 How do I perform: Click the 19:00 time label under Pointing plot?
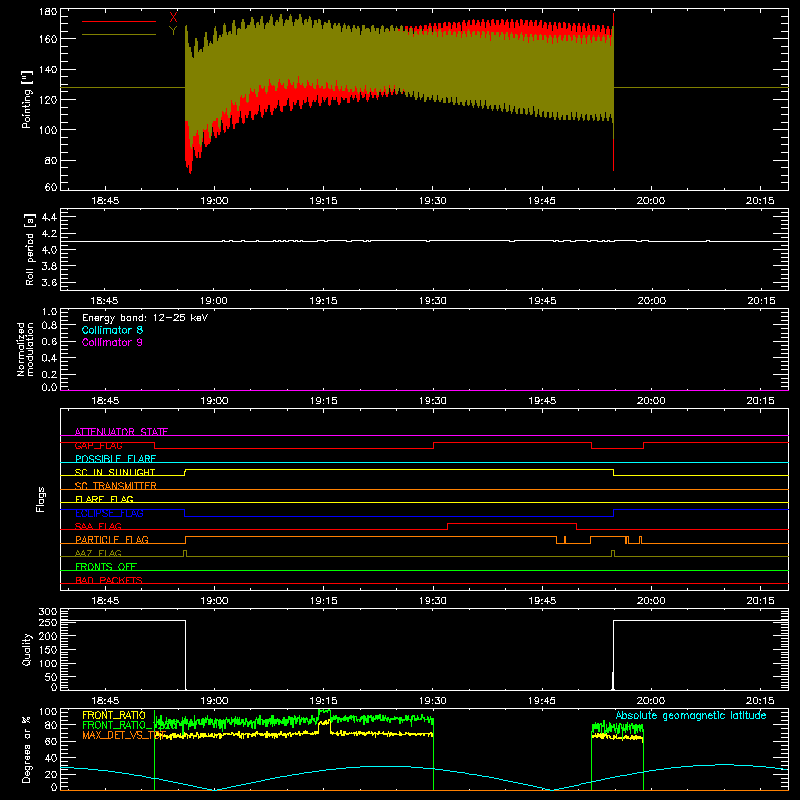[214, 201]
